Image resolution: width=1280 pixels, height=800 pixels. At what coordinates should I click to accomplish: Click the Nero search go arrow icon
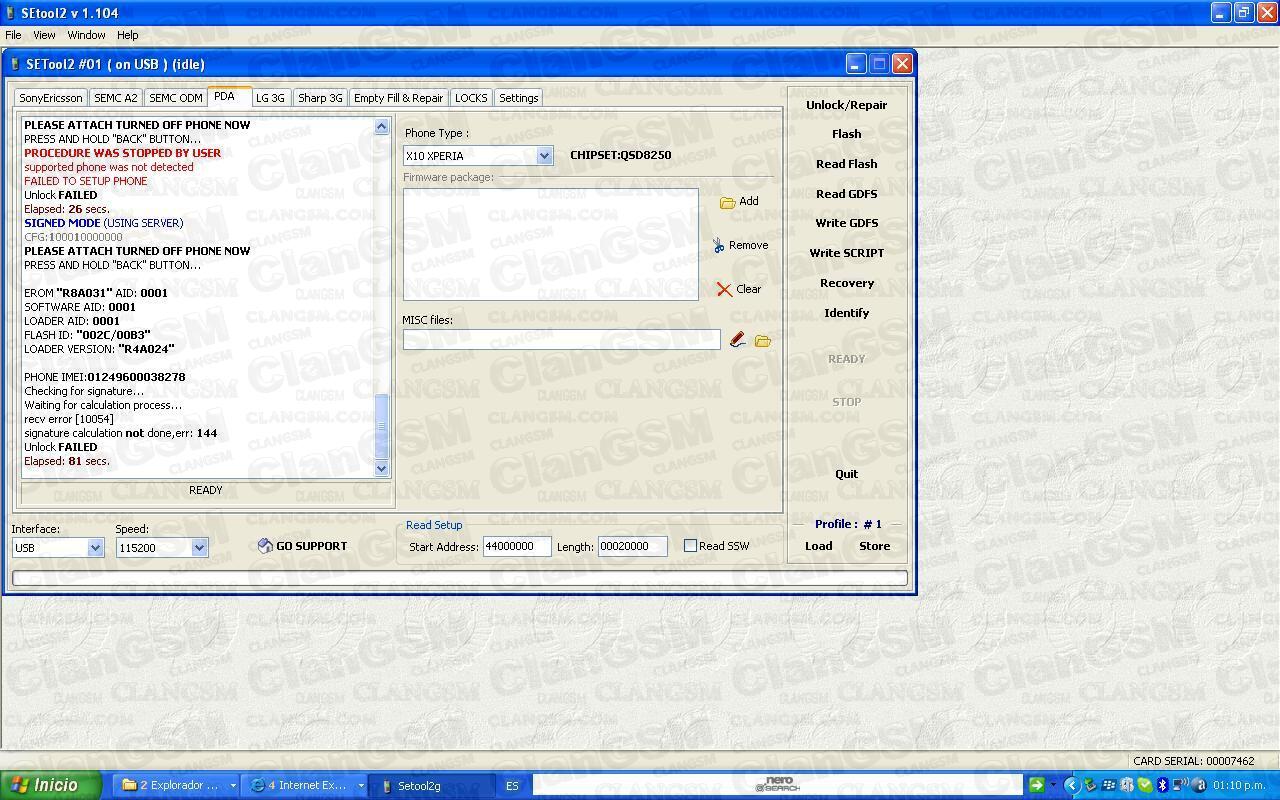click(1037, 785)
